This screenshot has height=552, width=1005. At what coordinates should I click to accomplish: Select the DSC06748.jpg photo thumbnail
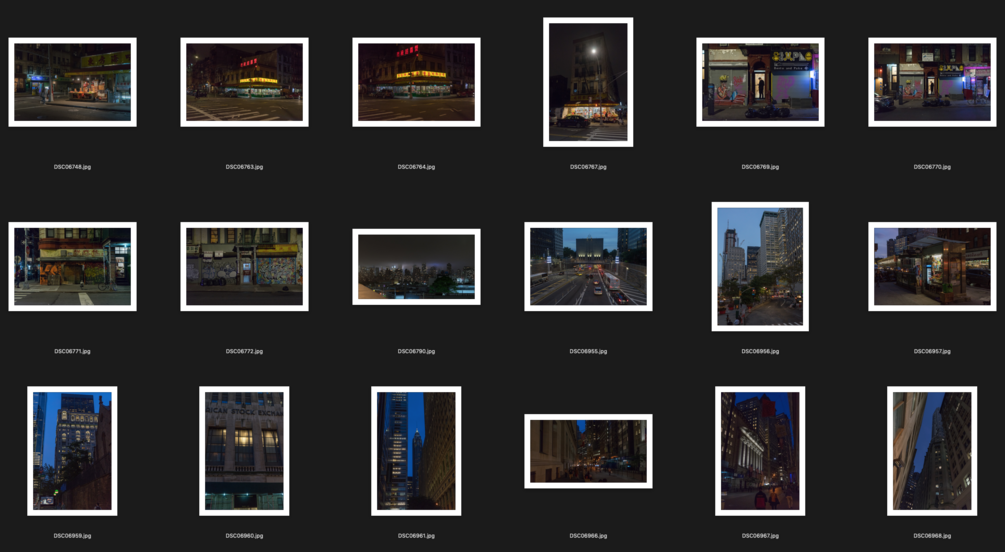pyautogui.click(x=72, y=82)
